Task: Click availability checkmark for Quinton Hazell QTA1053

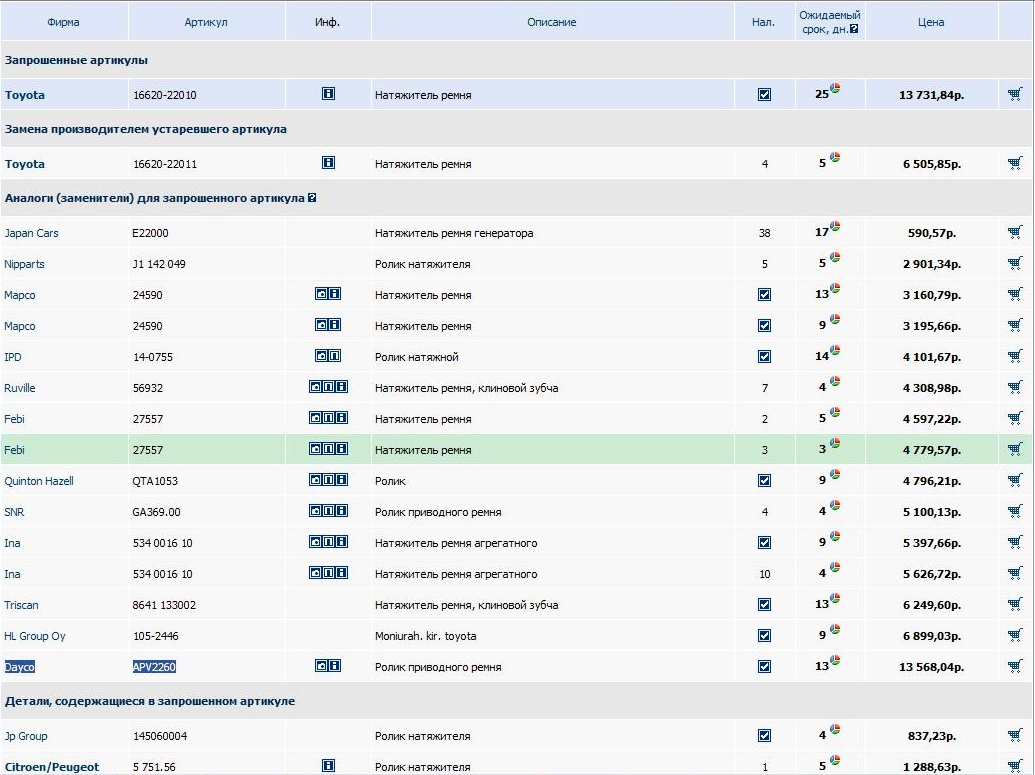Action: click(765, 481)
